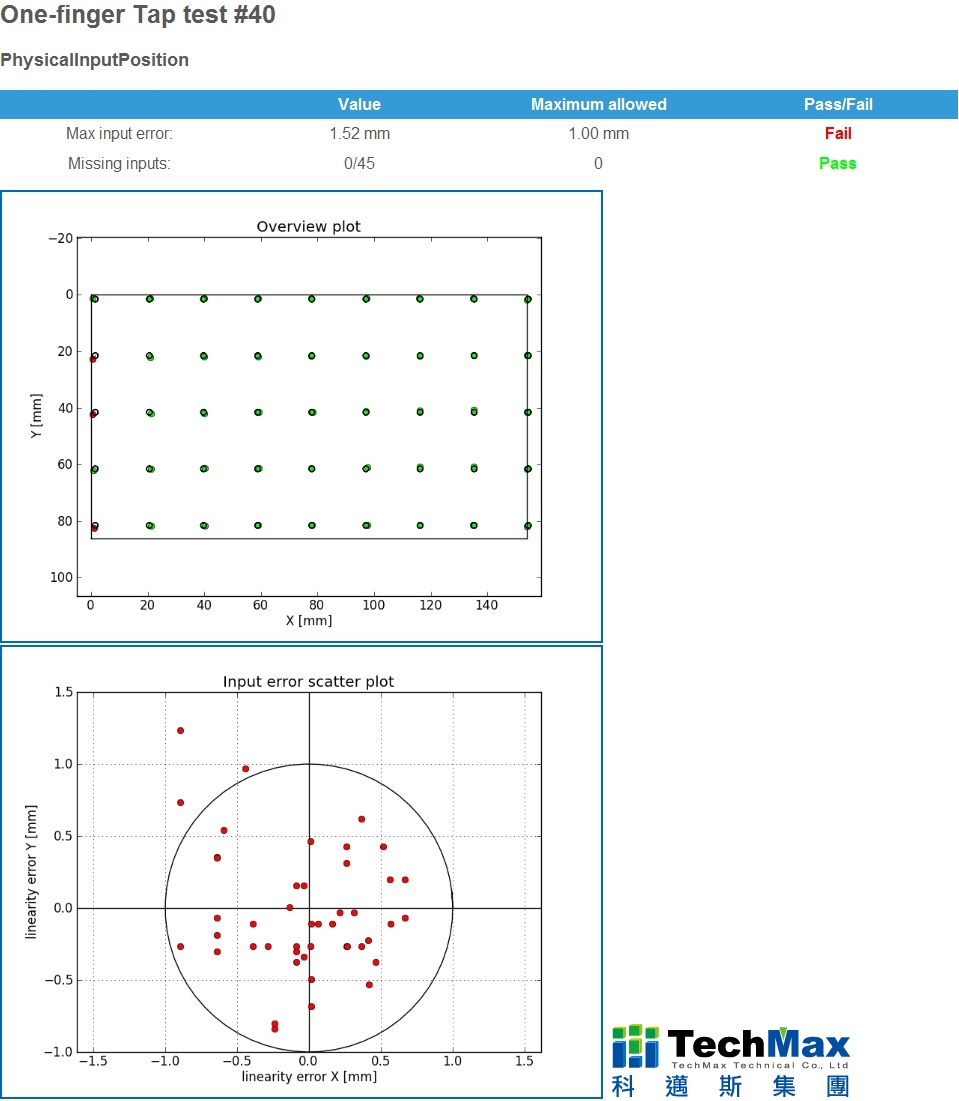
Task: Click the Max input error row label
Action: point(119,133)
